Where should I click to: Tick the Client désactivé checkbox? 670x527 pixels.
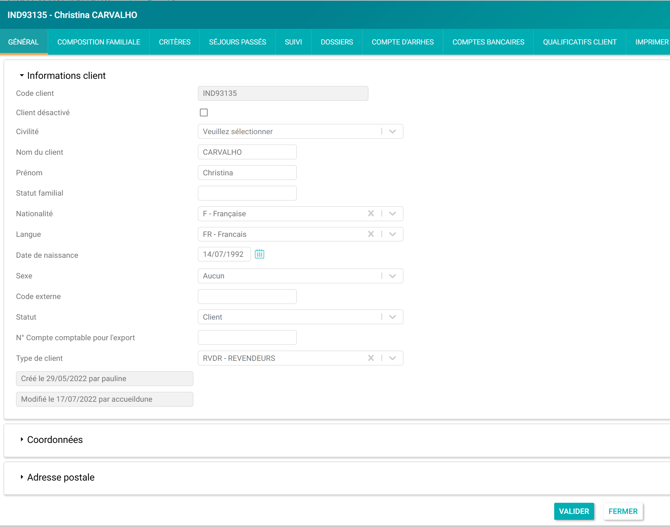click(x=204, y=113)
